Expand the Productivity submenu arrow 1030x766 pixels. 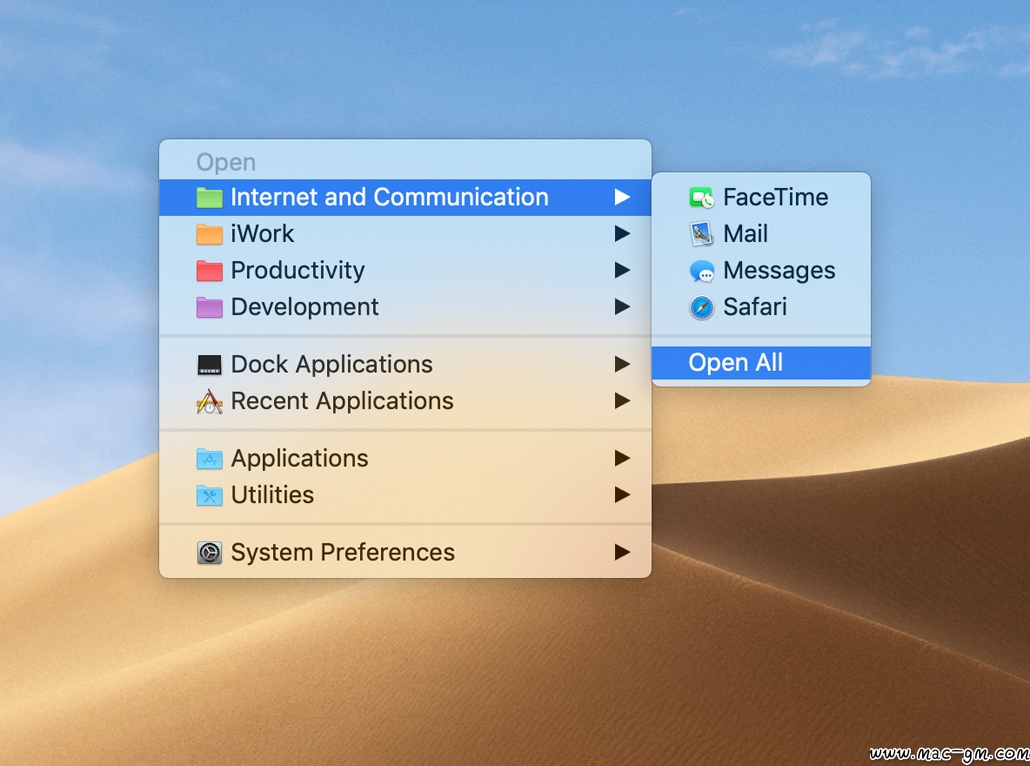[x=622, y=271]
